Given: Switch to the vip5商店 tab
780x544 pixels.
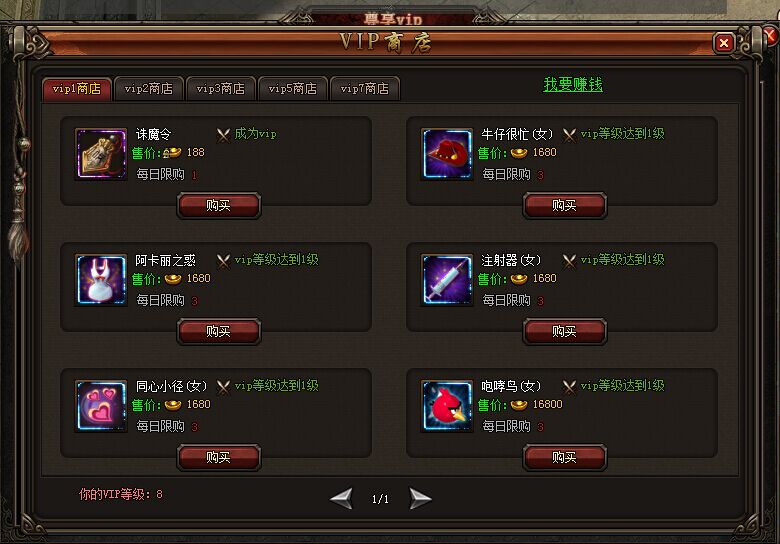Looking at the screenshot, I should click(292, 89).
